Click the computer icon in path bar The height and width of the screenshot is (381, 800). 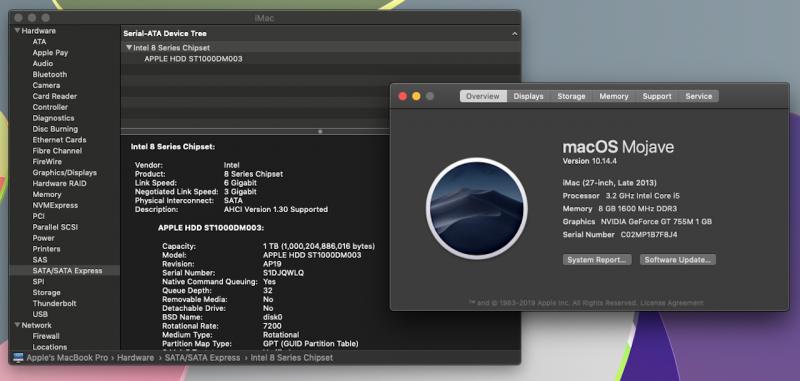point(18,358)
